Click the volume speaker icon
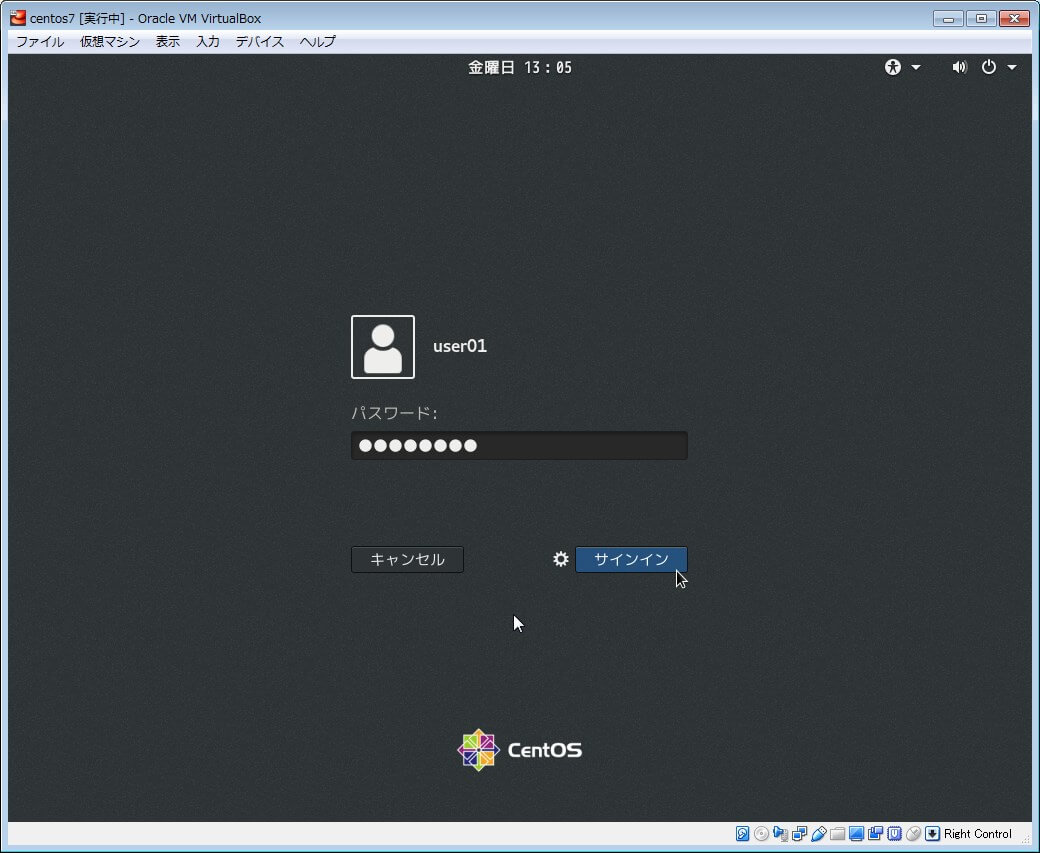The image size is (1040, 853). coord(959,67)
